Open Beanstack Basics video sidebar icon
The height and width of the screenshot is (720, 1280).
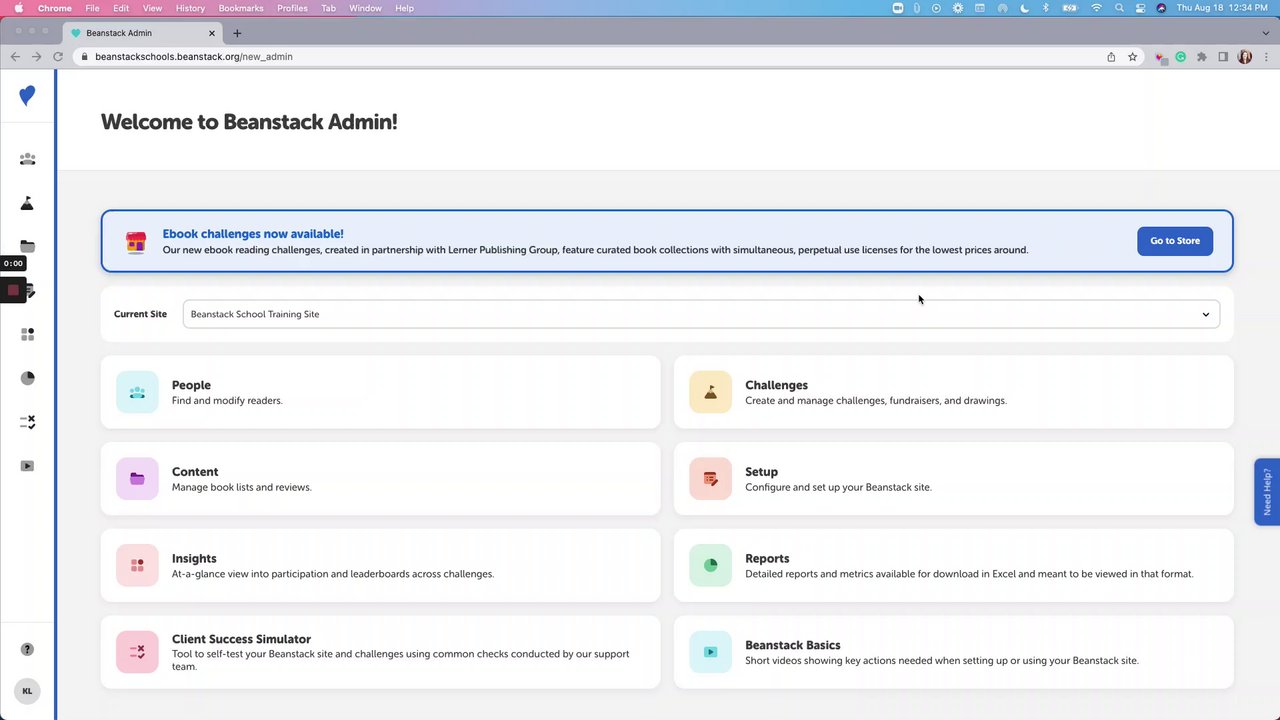27,466
